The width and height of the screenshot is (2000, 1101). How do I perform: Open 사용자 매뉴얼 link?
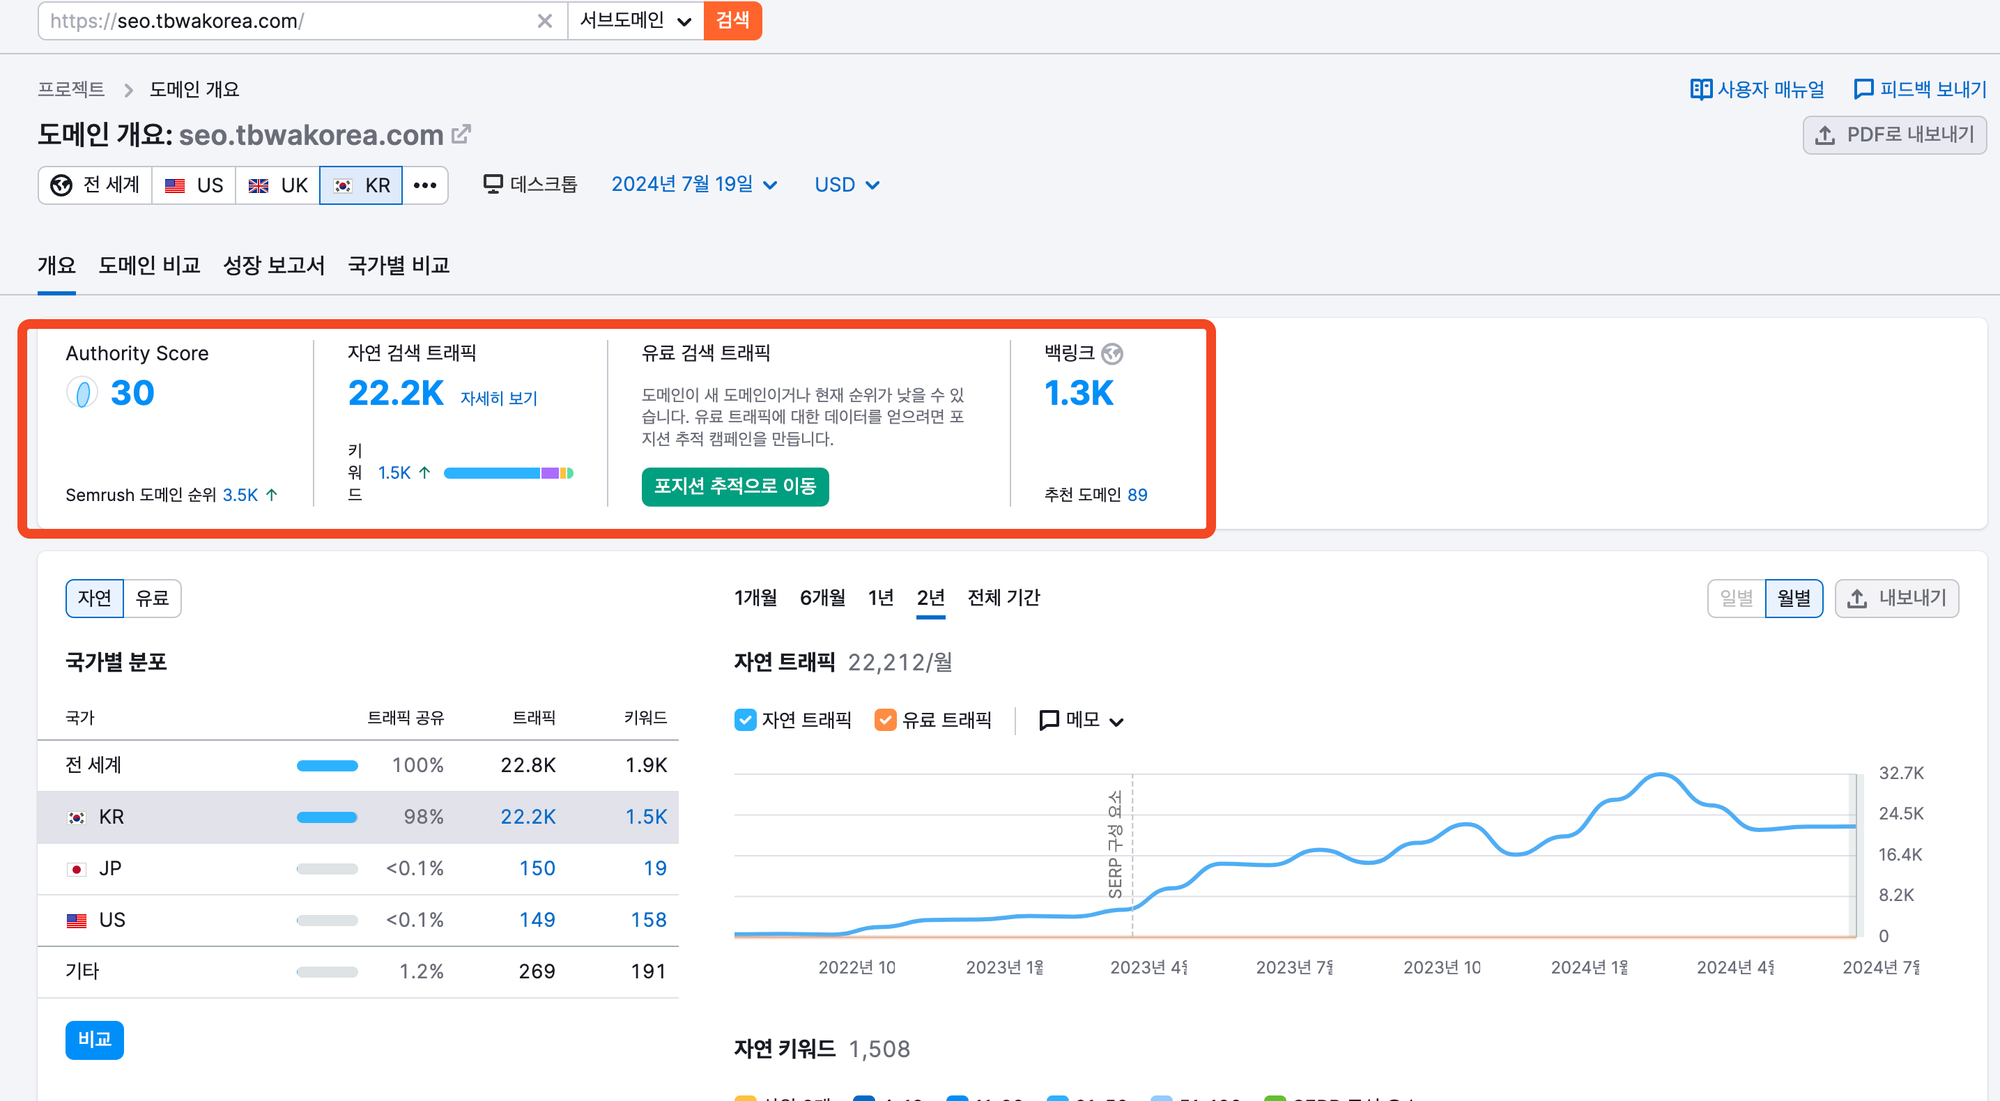point(1758,89)
